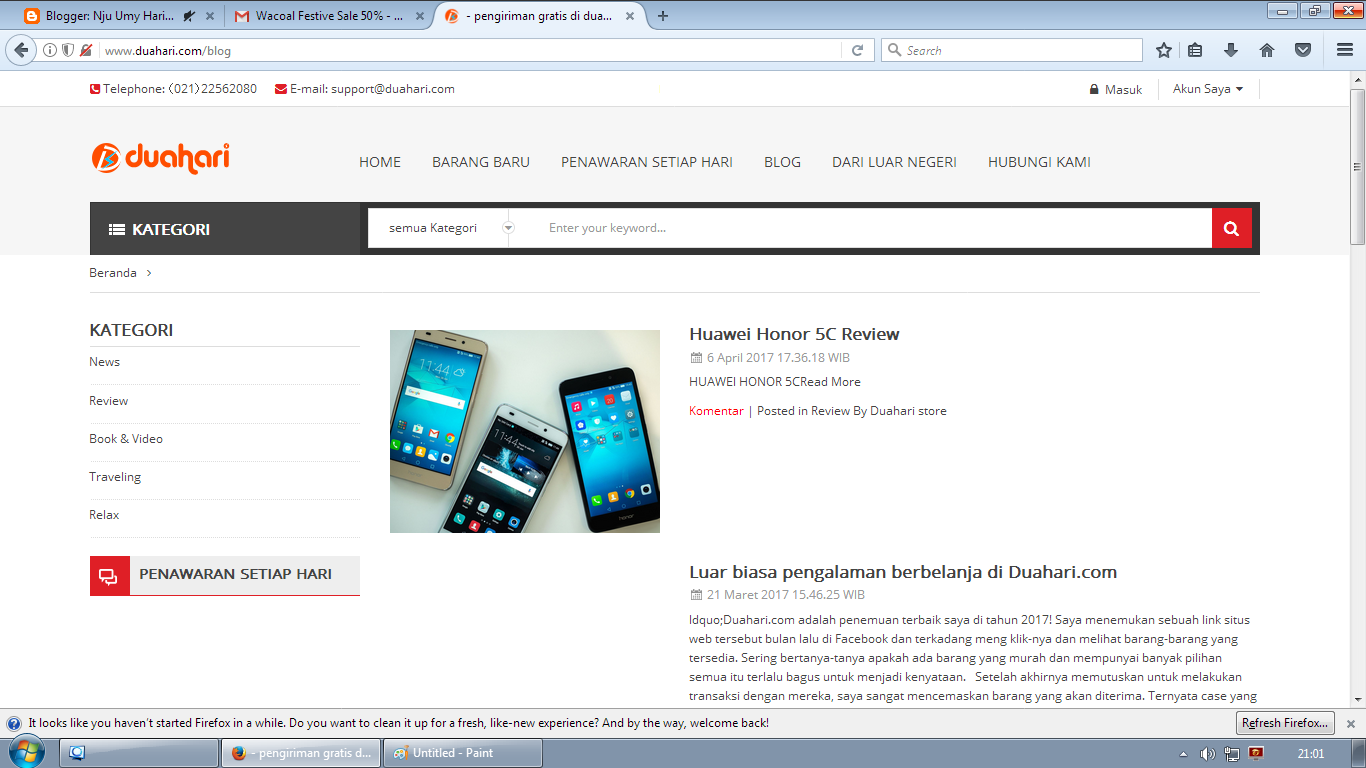Click the Firefox Search box
The width and height of the screenshot is (1366, 768).
[x=1011, y=50]
